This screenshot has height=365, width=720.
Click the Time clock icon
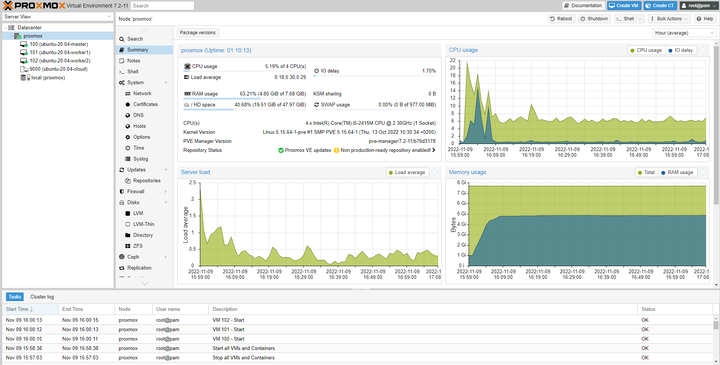(x=128, y=148)
